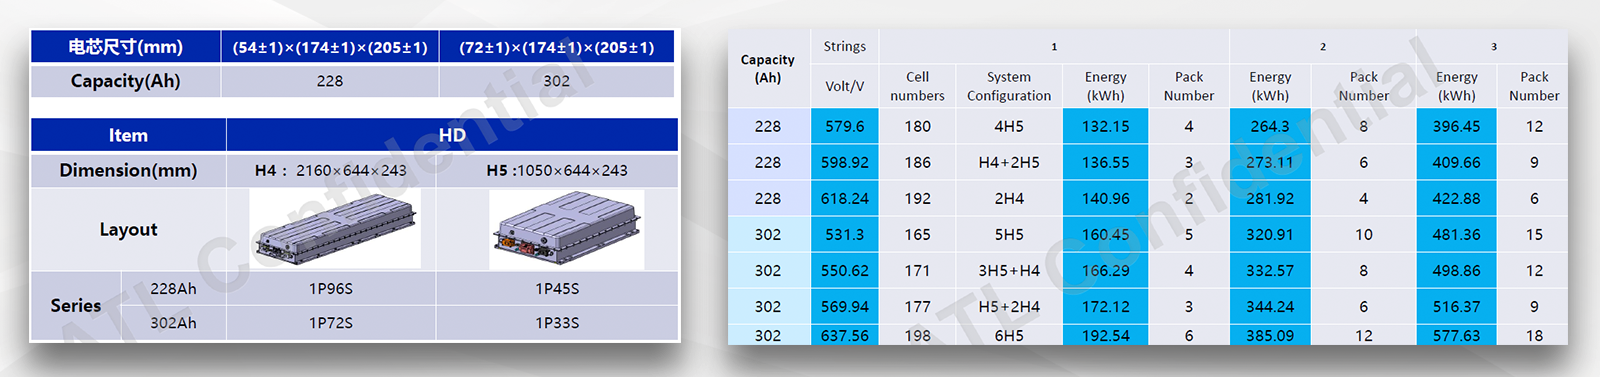
Task: Click the 422.88 energy cell
Action: click(x=1456, y=198)
